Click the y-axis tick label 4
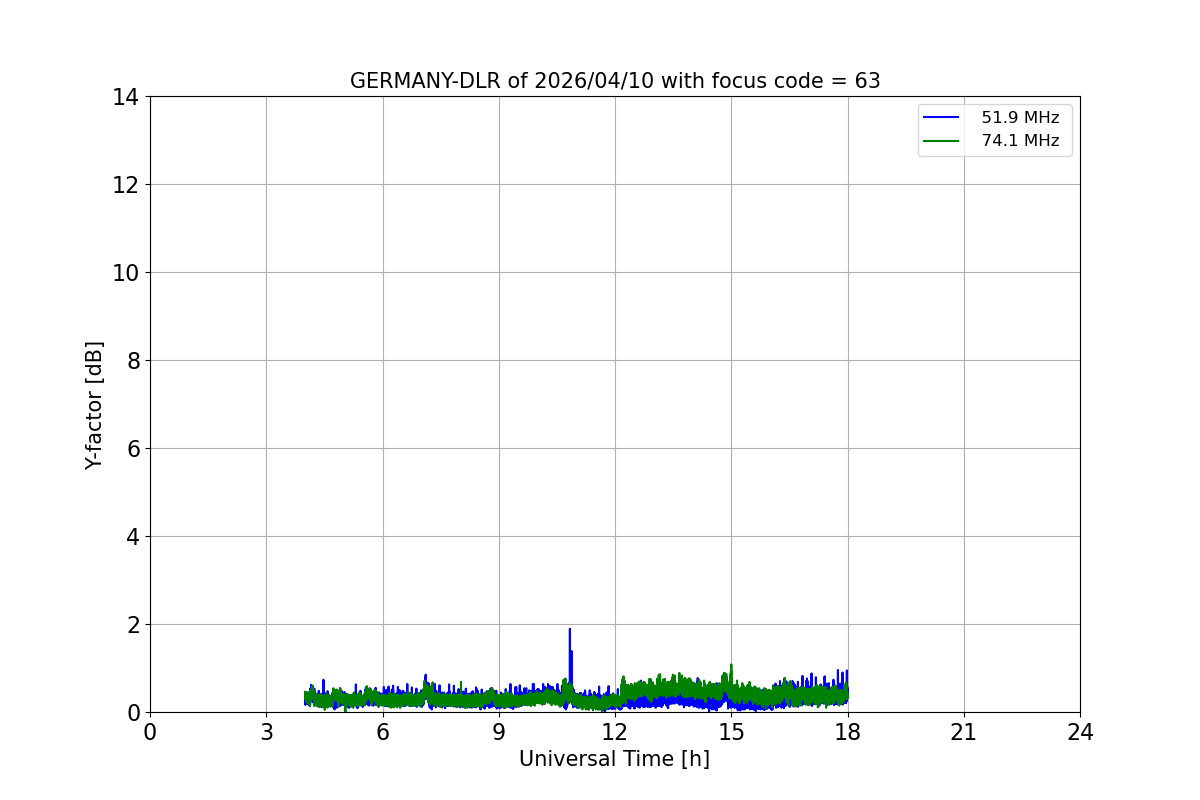1200x800 pixels. tap(132, 537)
